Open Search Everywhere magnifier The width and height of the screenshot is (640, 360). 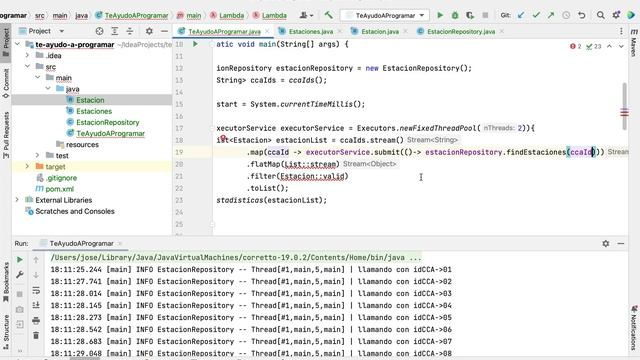tap(600, 16)
